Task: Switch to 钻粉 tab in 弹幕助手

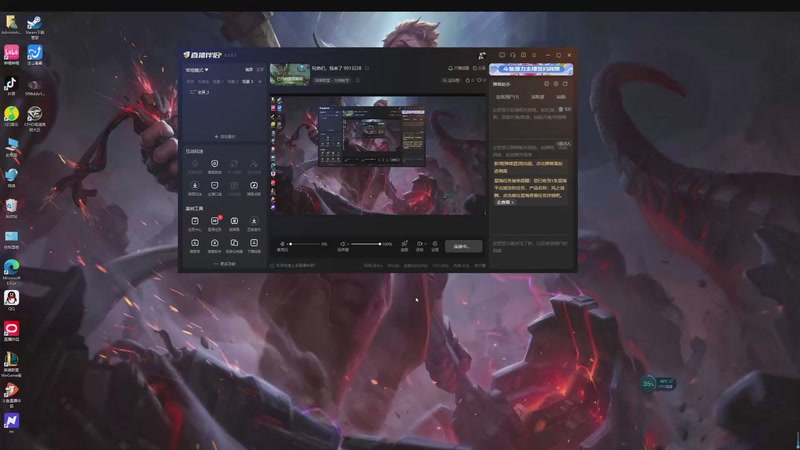Action: point(561,97)
